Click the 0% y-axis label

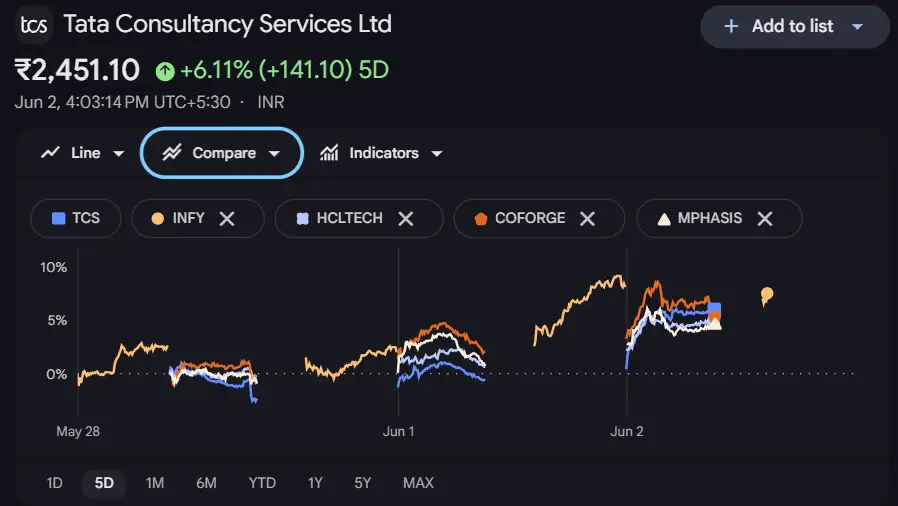(x=57, y=374)
